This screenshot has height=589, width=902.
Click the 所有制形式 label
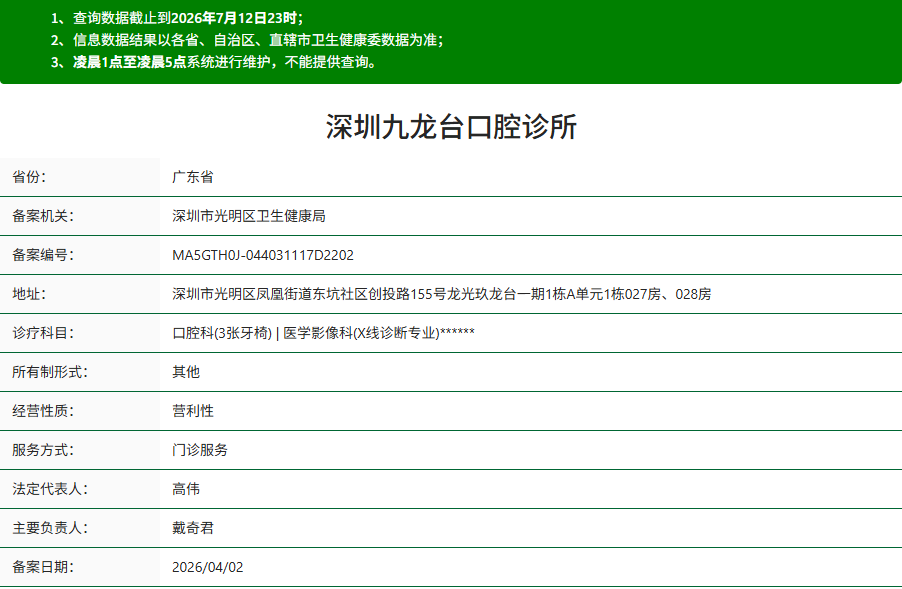(x=50, y=372)
